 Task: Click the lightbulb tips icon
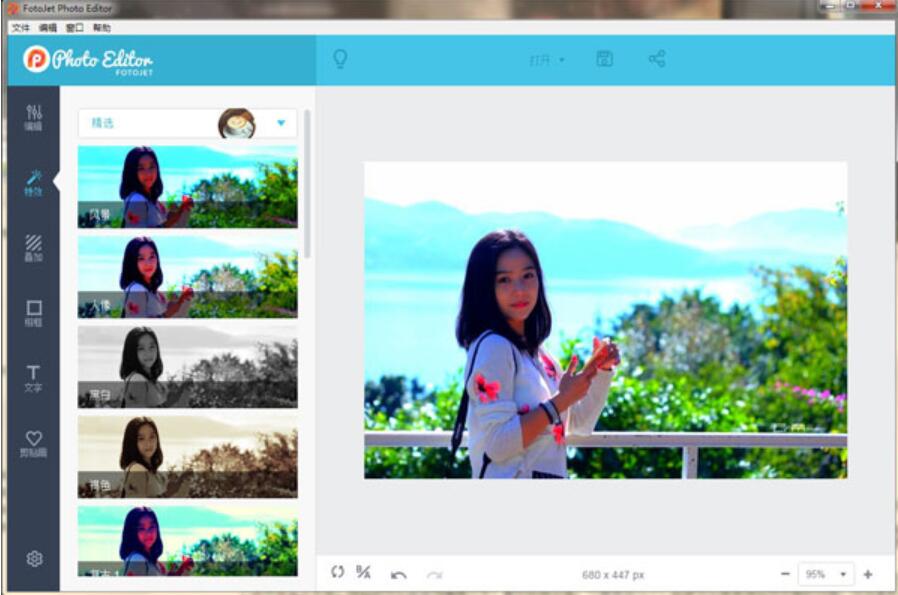point(342,58)
